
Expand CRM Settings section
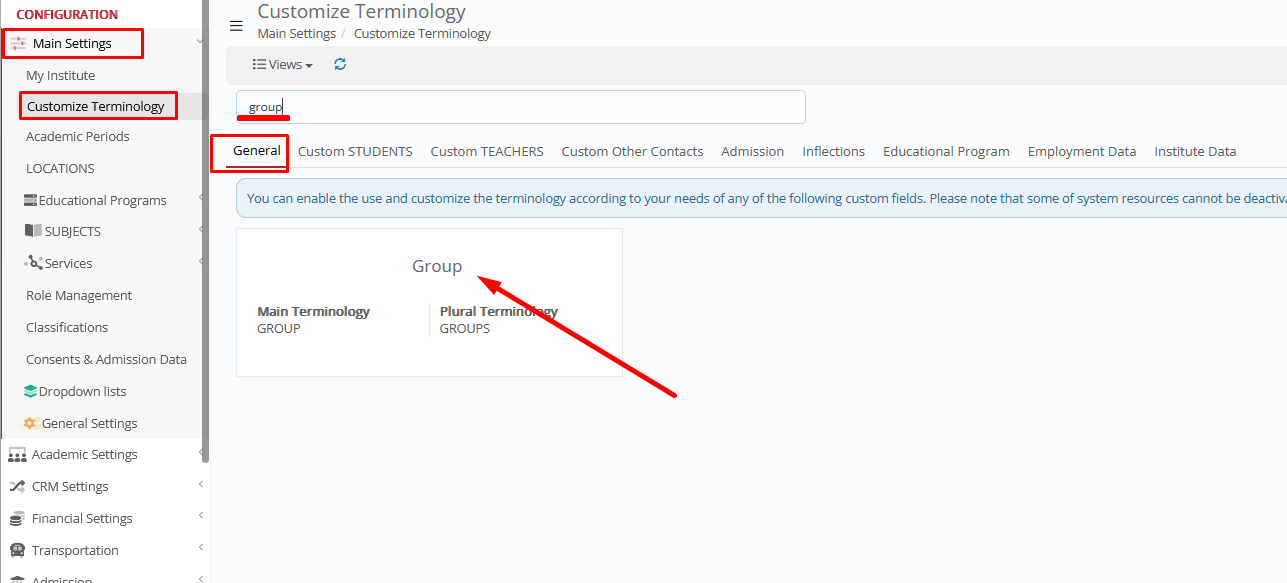point(70,486)
